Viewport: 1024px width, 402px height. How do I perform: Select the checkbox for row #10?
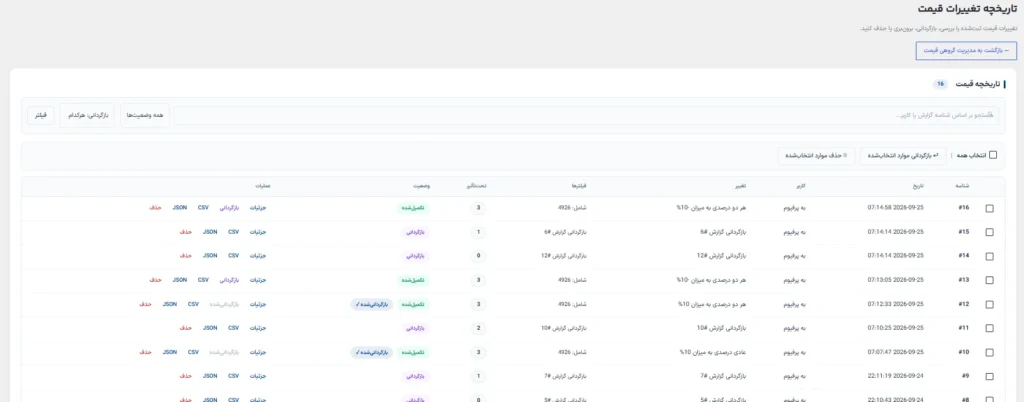(x=989, y=352)
